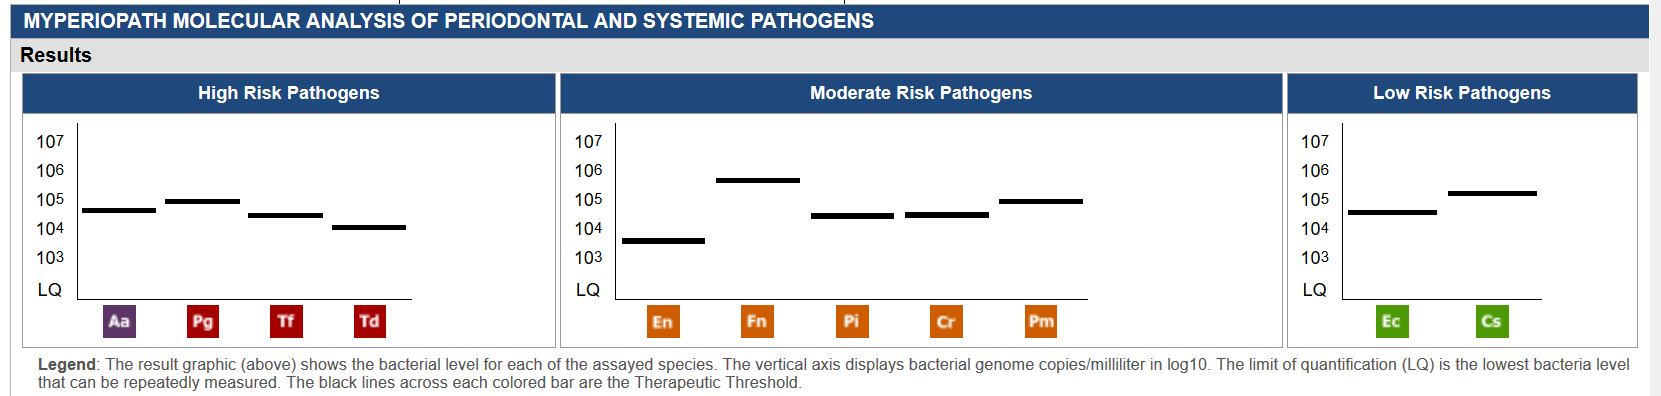The width and height of the screenshot is (1661, 396).
Task: Select the red Pg pathogen icon
Action: 203,321
